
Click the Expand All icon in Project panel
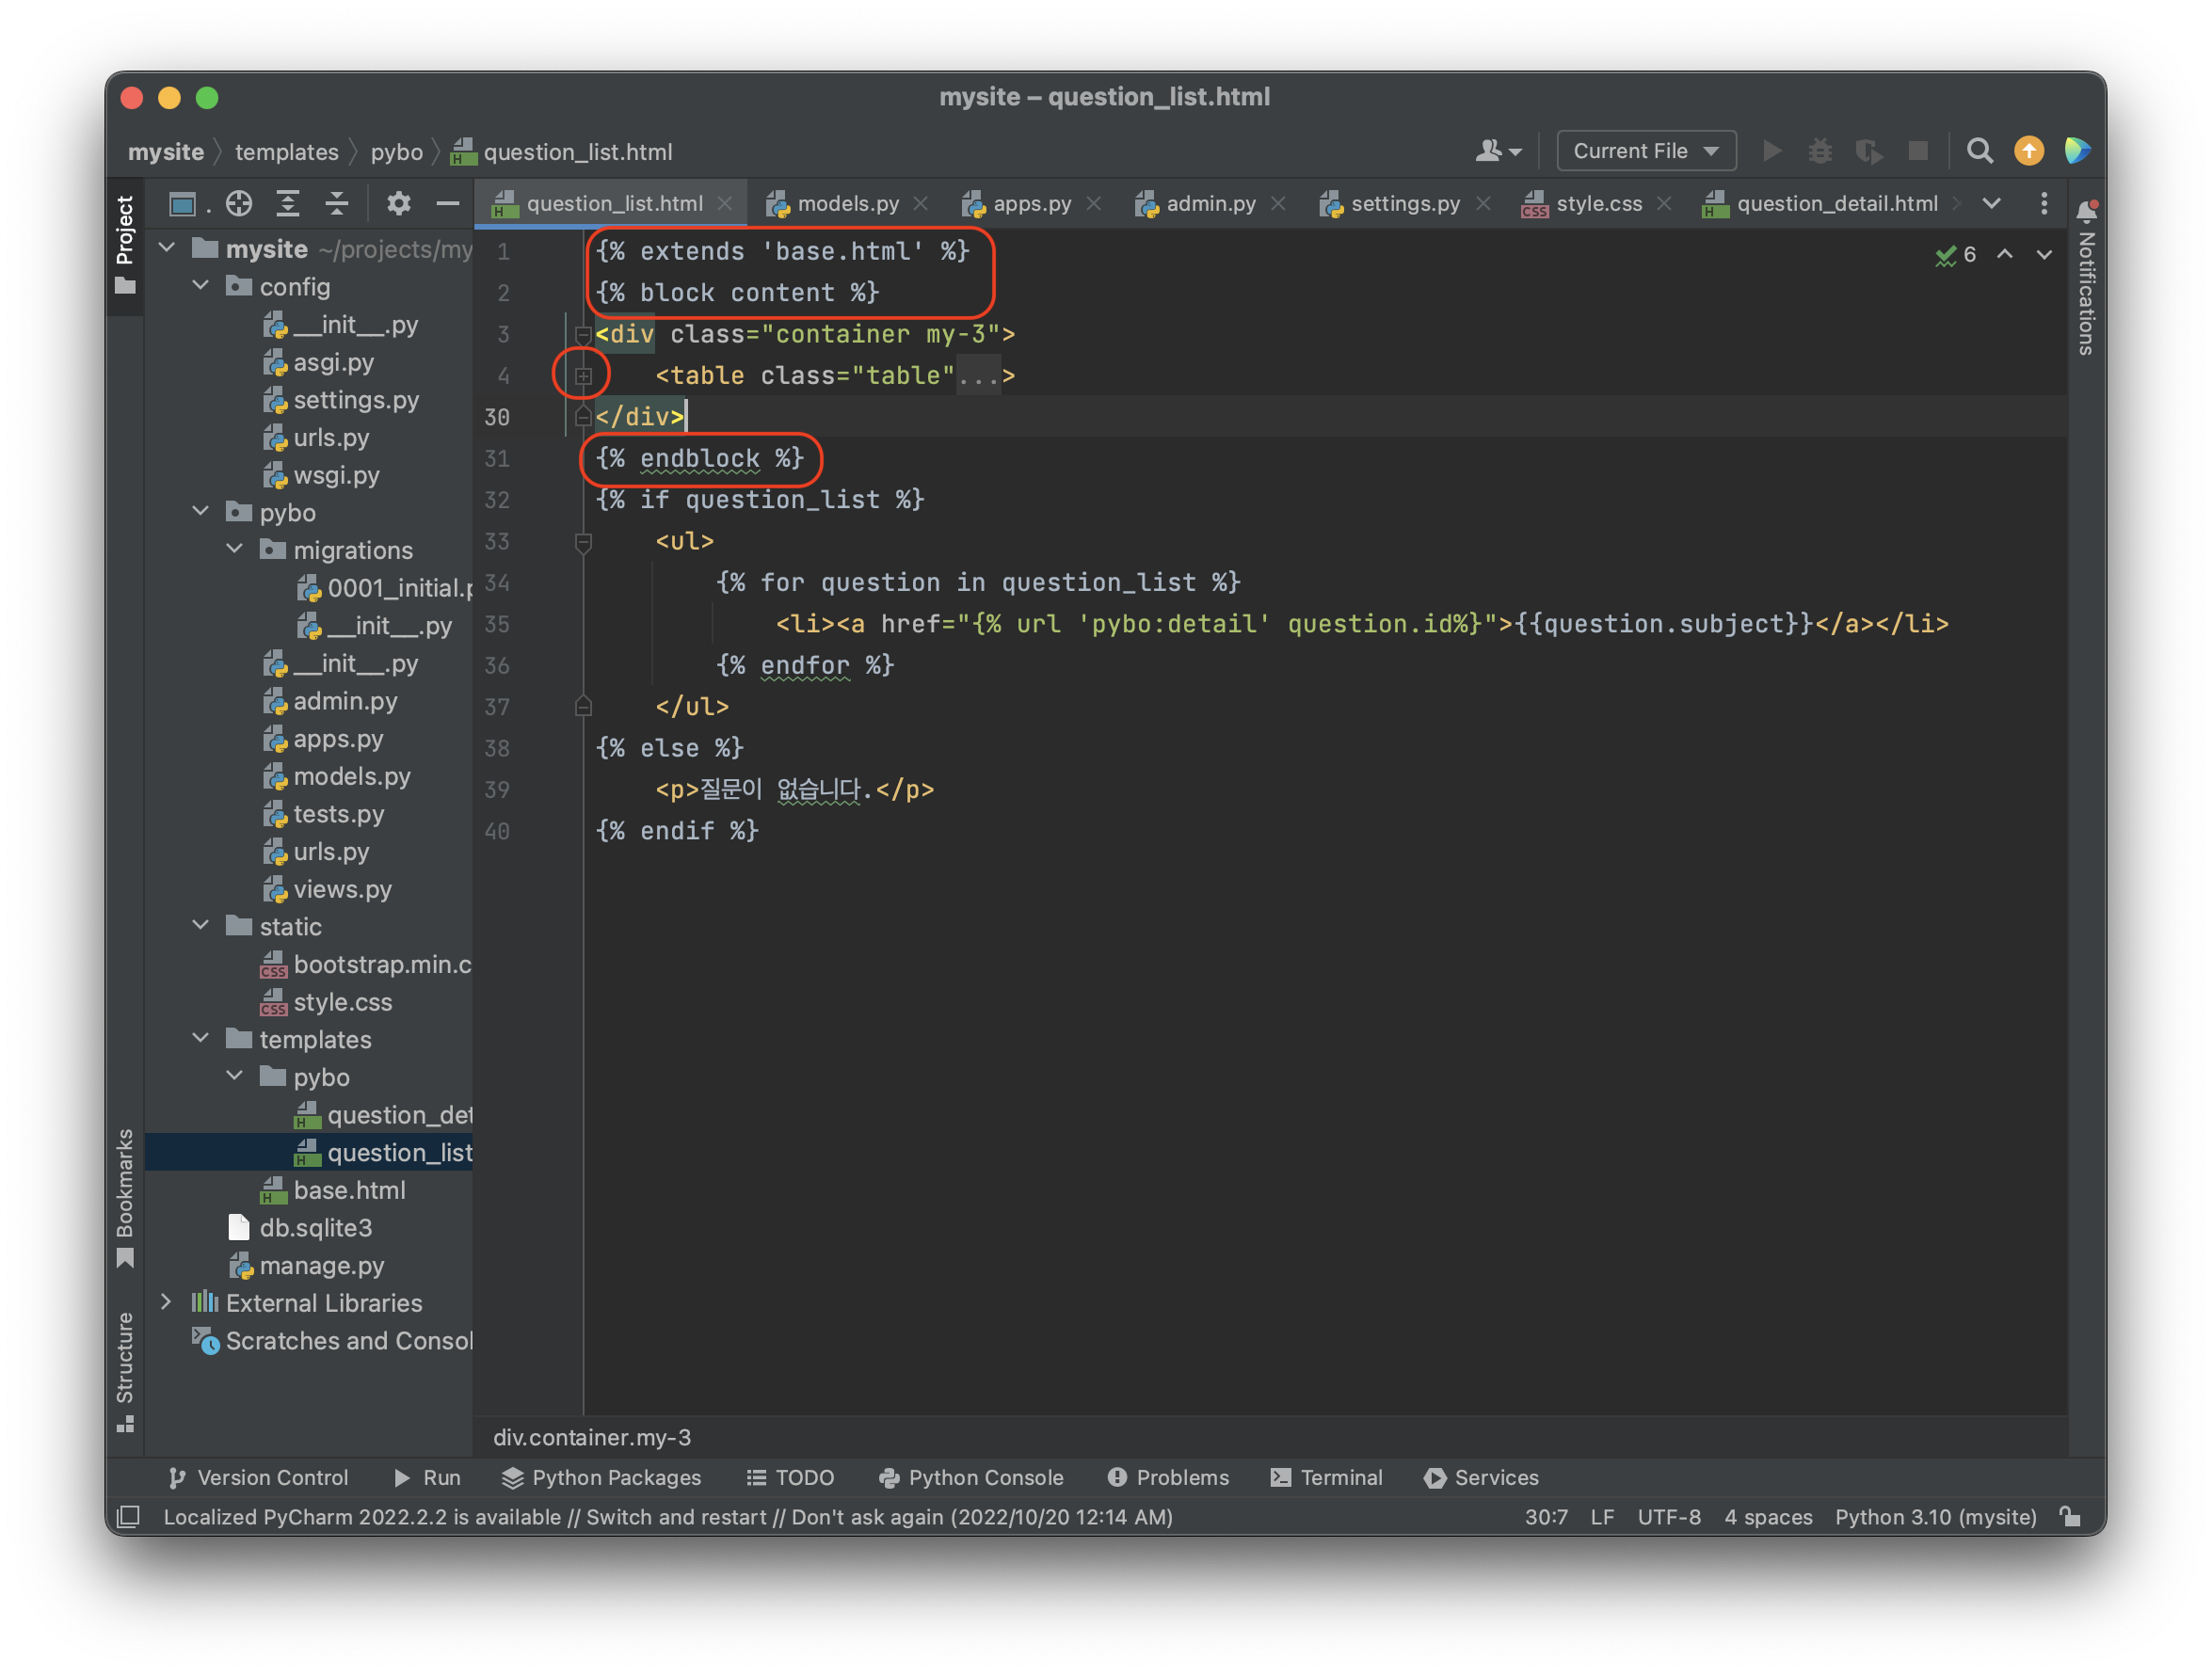tap(288, 204)
